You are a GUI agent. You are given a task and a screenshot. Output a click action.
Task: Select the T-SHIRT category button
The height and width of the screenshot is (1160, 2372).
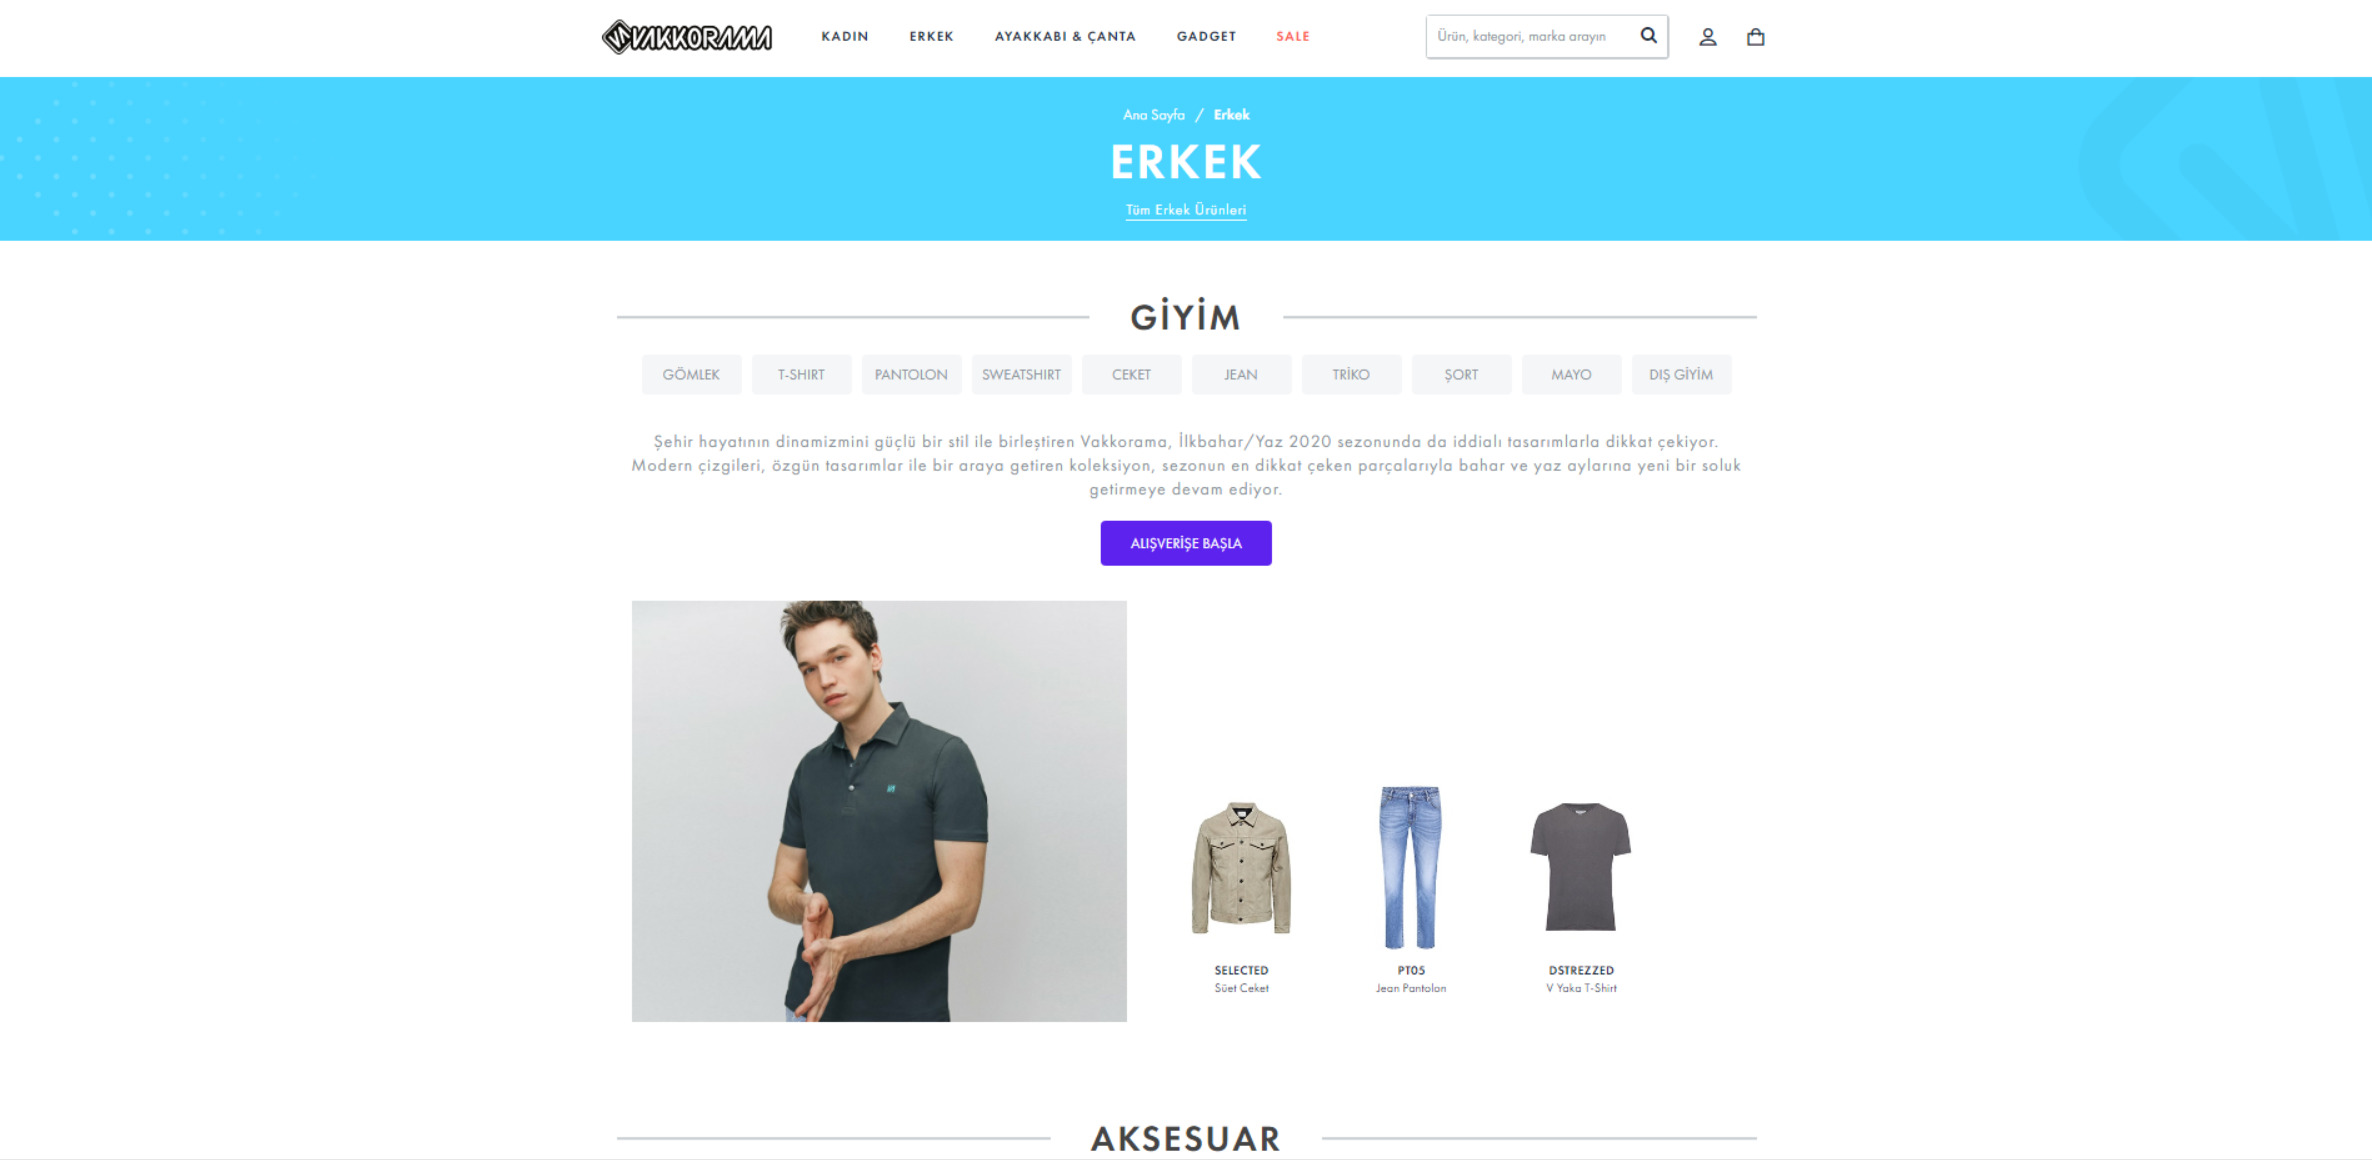coord(801,375)
